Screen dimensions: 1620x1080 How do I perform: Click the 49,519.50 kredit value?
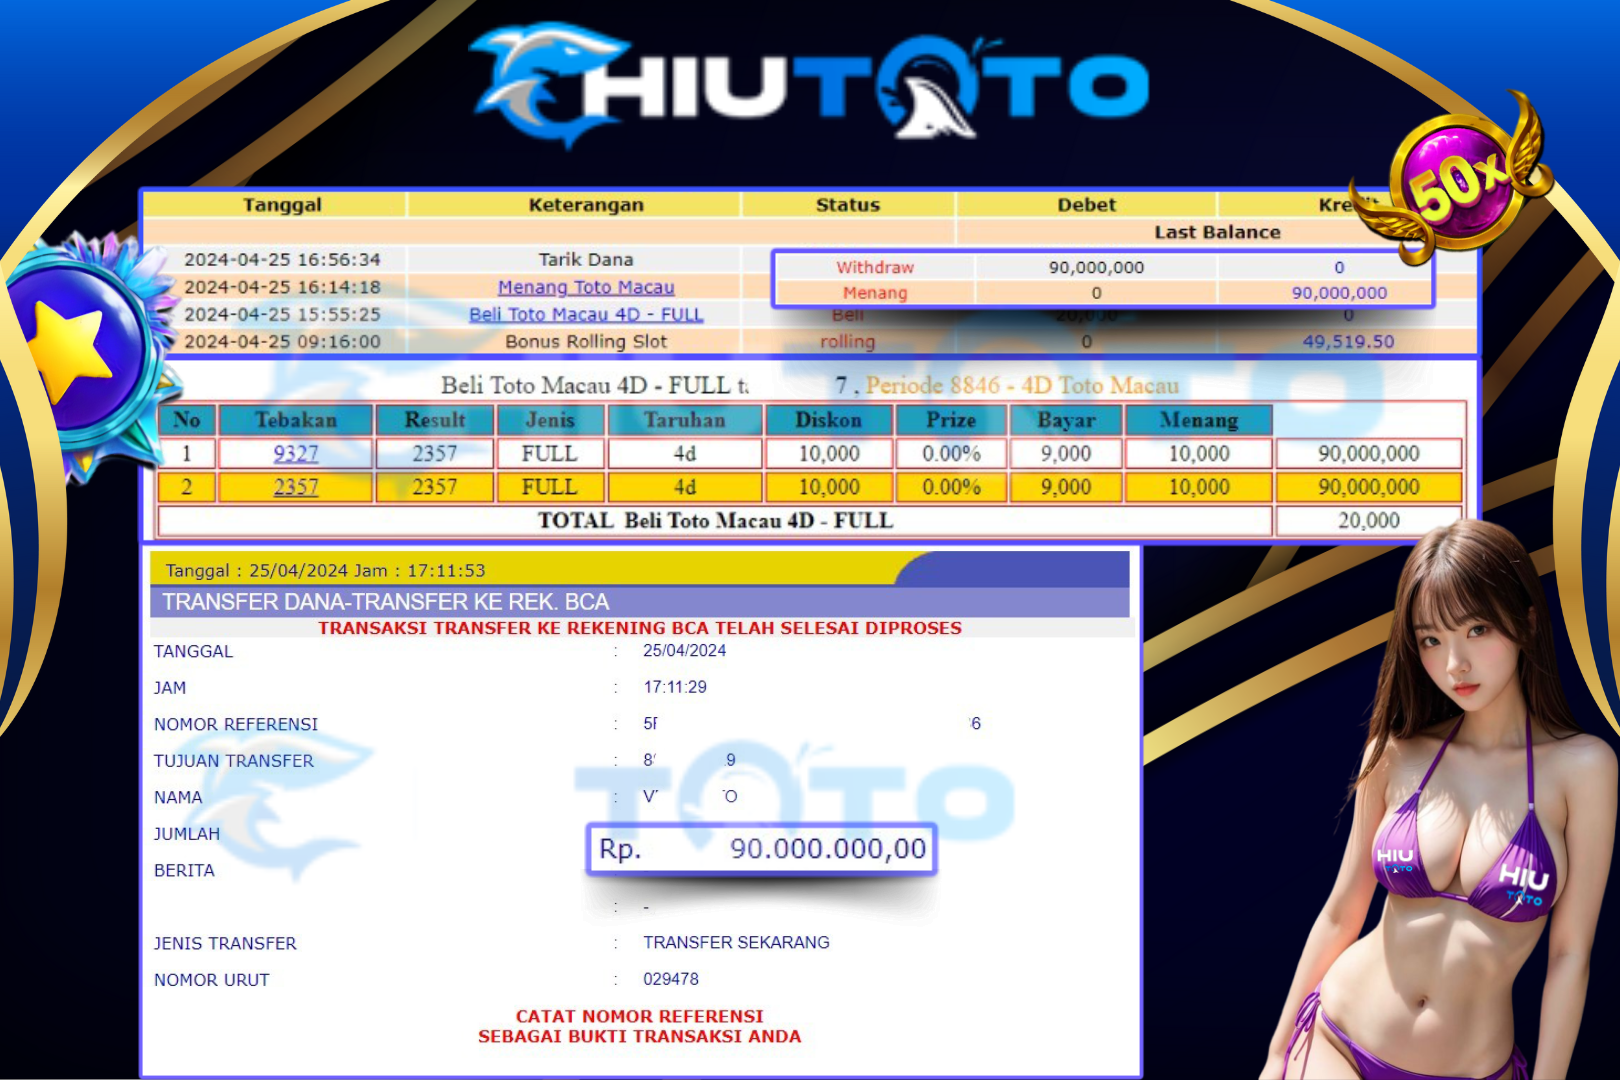point(1348,341)
